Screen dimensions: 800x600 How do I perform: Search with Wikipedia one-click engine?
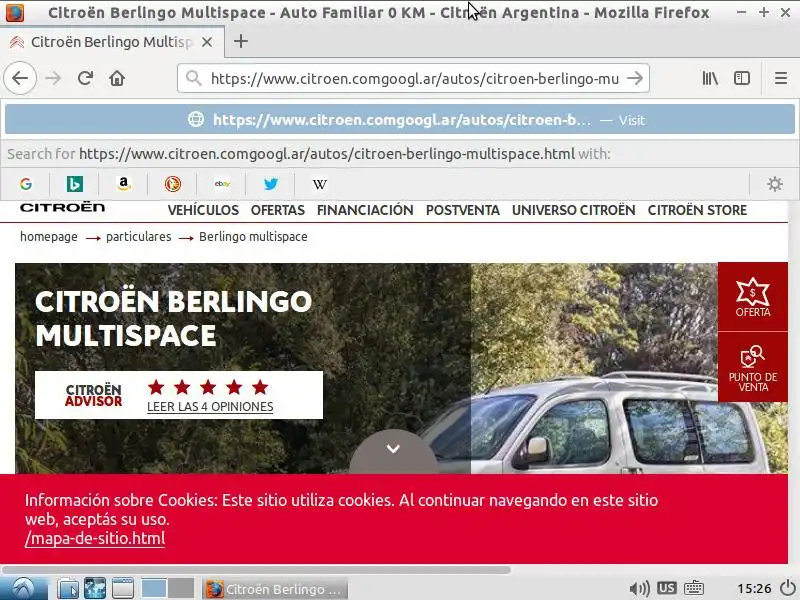click(x=319, y=184)
